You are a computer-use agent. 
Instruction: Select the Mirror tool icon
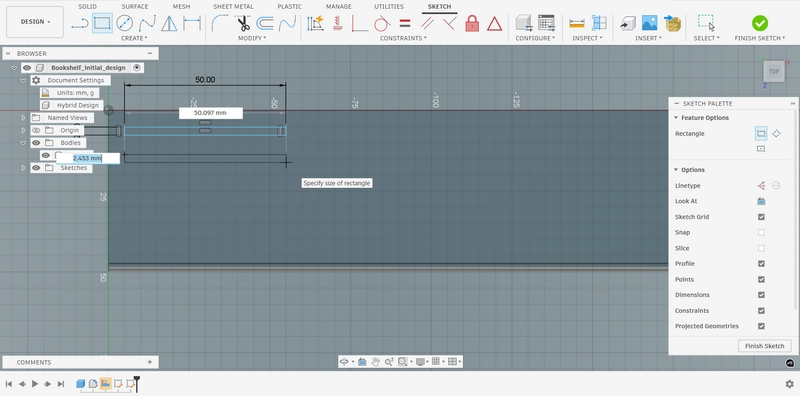[169, 23]
